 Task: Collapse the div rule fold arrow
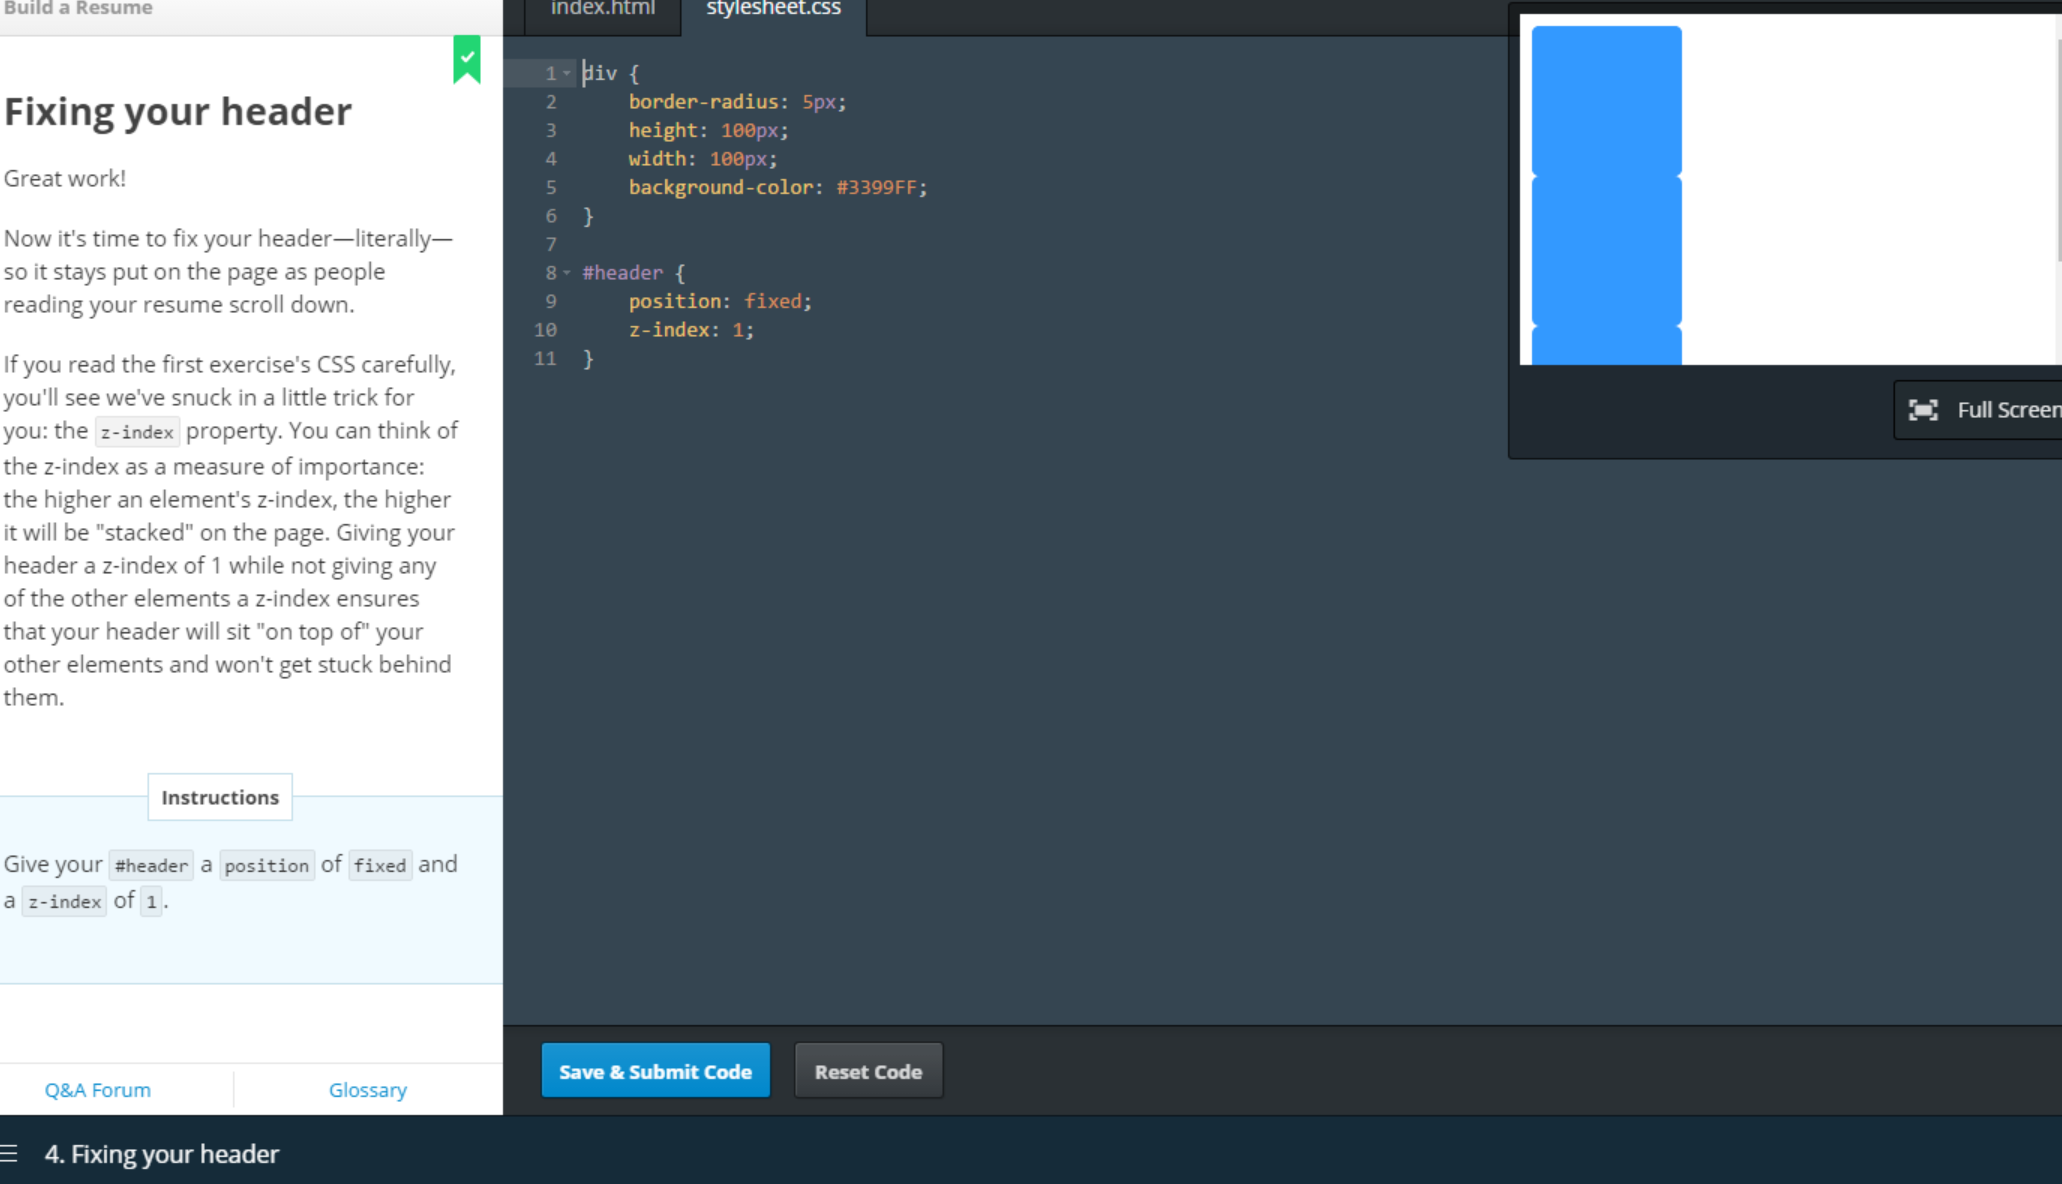tap(567, 73)
